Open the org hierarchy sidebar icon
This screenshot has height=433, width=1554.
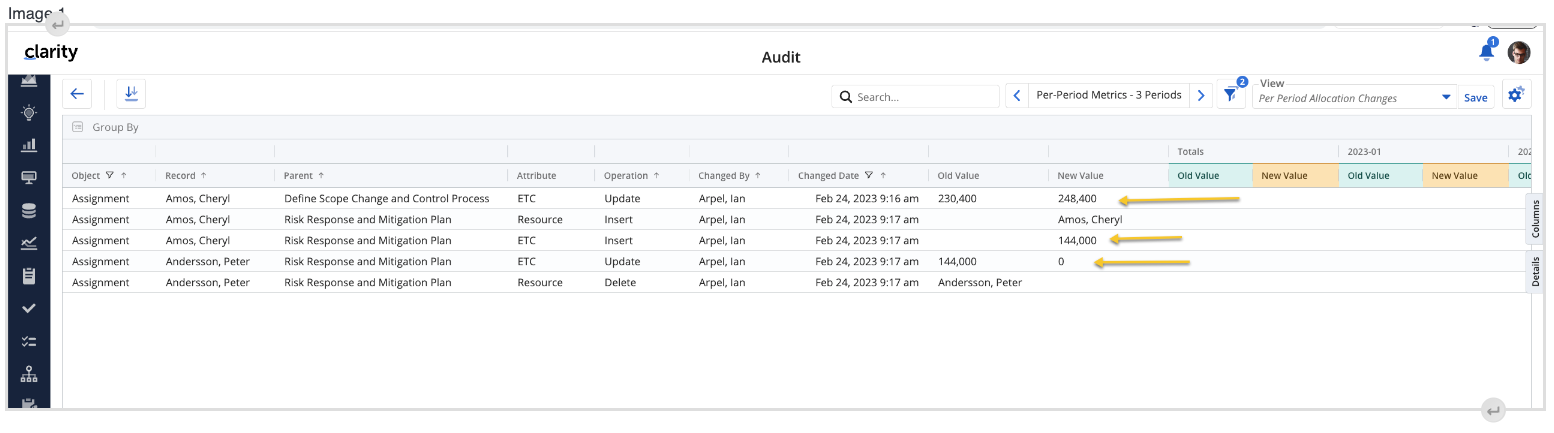[x=29, y=374]
